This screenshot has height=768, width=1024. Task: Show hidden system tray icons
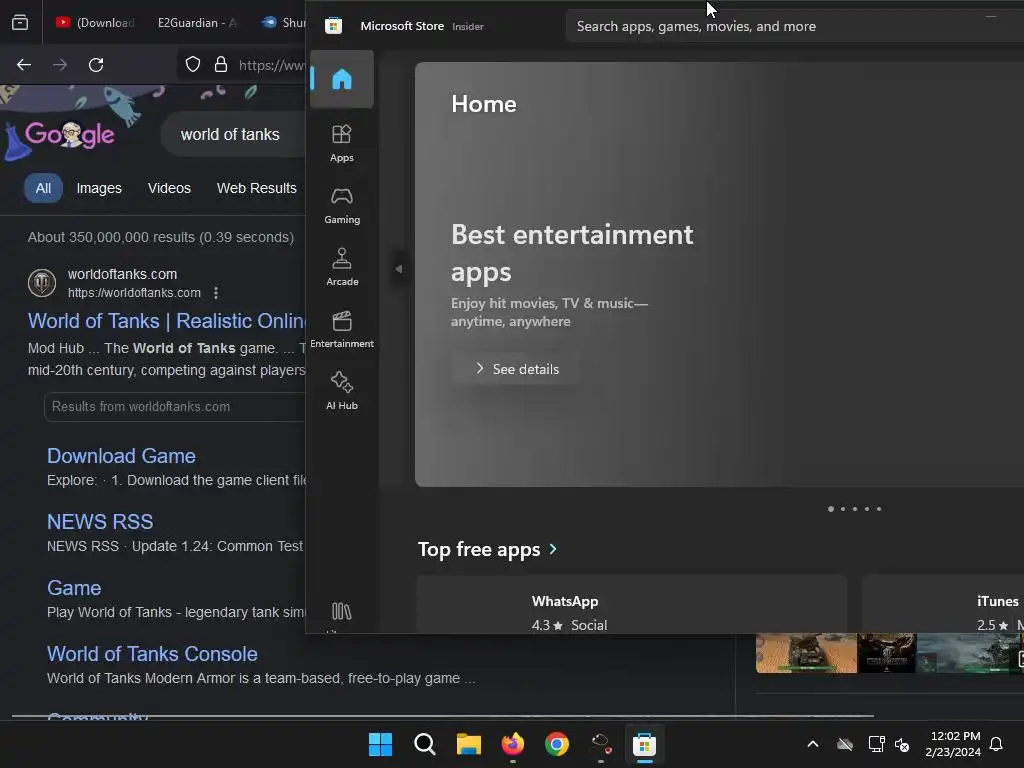[x=813, y=744]
